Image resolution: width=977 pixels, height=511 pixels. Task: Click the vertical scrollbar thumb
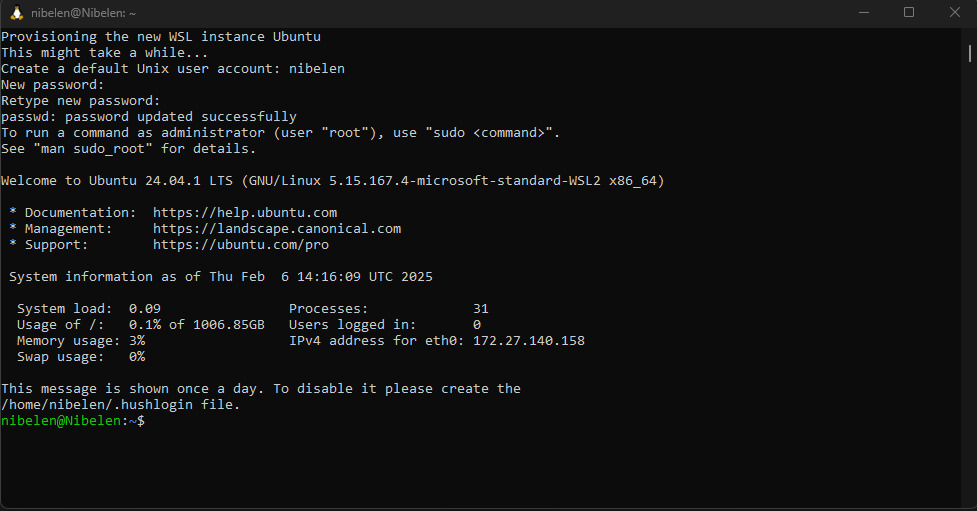click(x=970, y=53)
